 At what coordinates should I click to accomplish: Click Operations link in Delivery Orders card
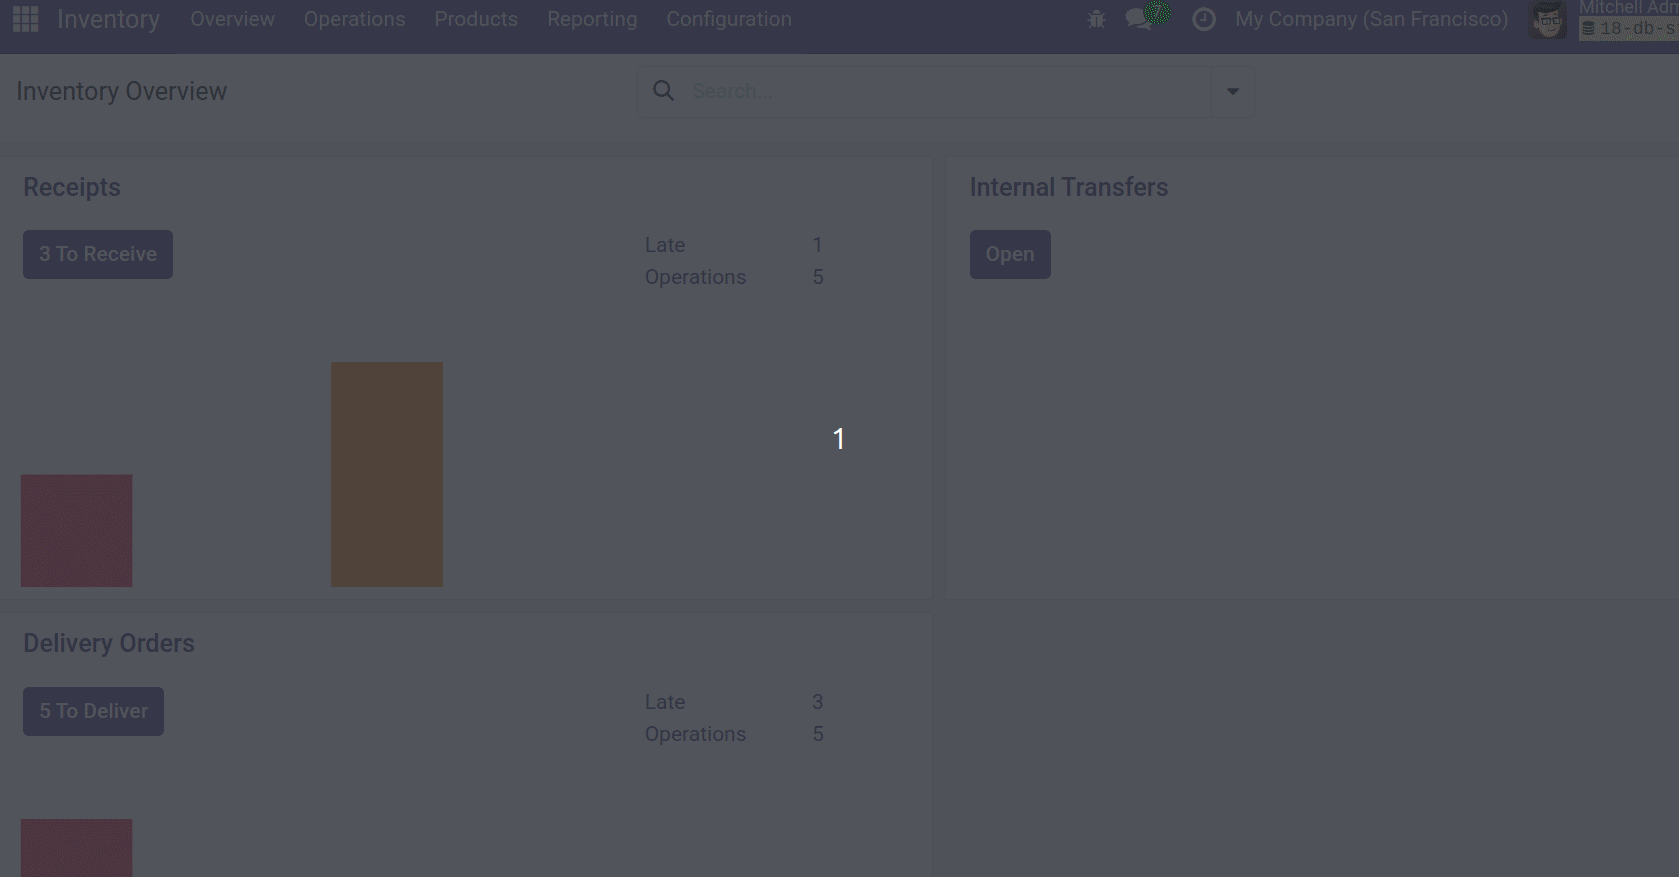(695, 734)
